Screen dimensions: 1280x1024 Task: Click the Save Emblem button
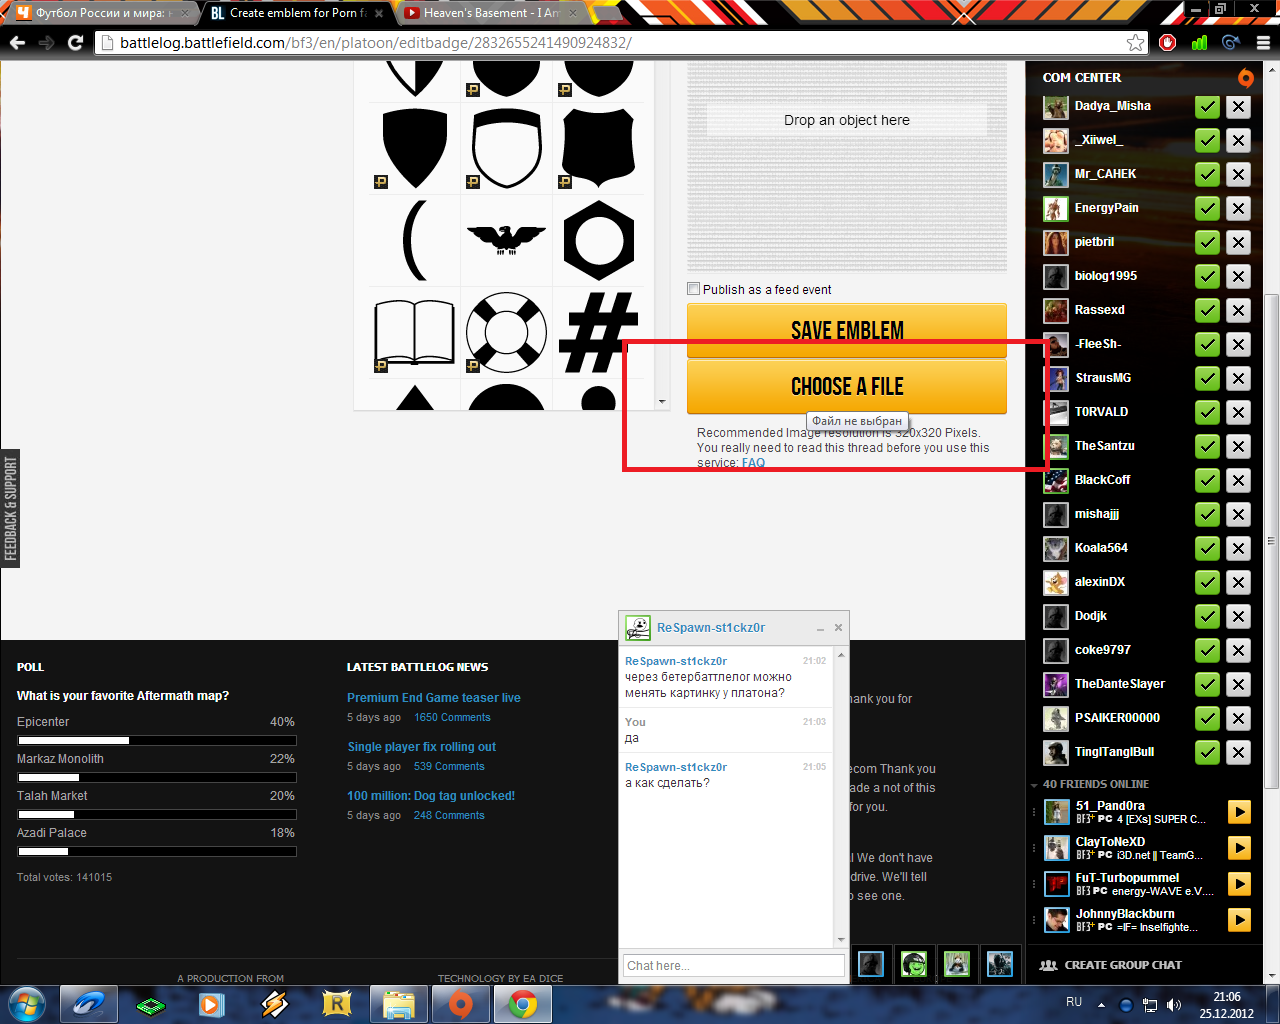847,330
